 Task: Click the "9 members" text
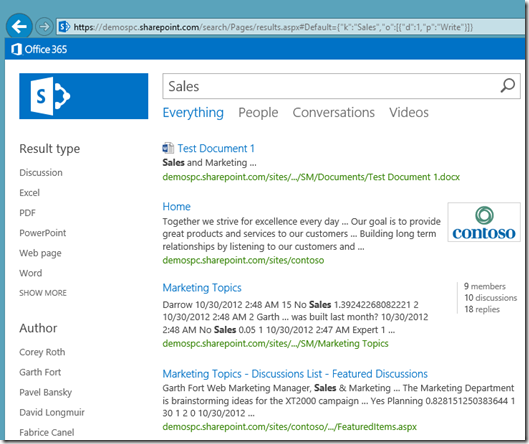485,286
